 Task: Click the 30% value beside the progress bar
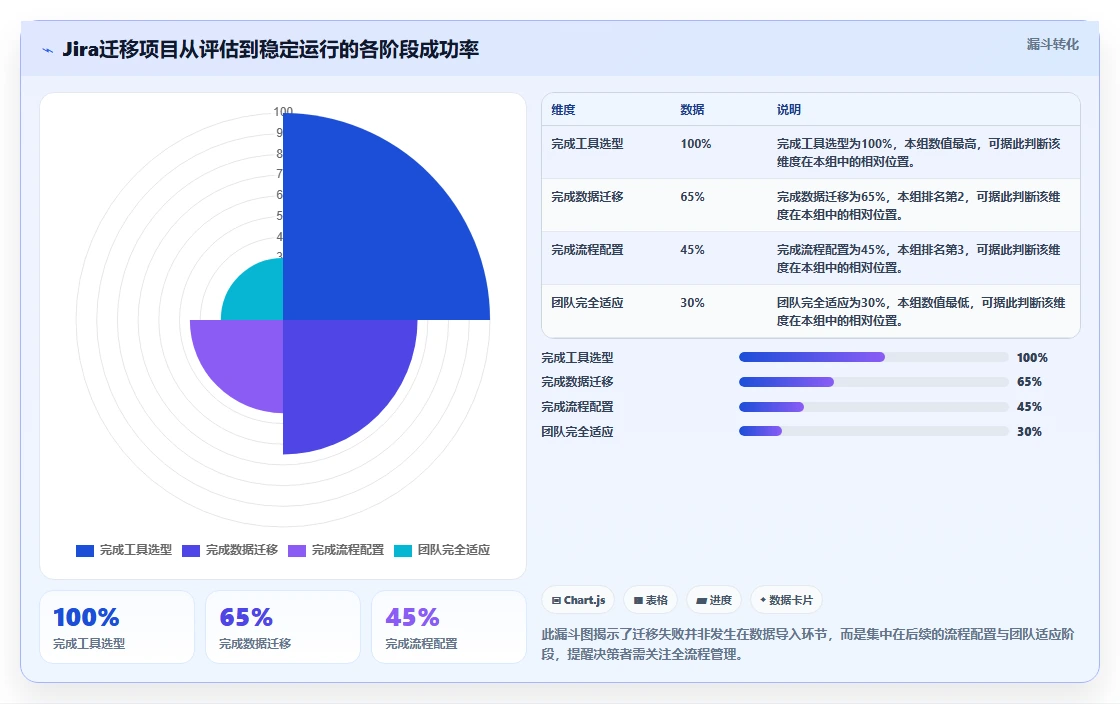click(x=1029, y=432)
